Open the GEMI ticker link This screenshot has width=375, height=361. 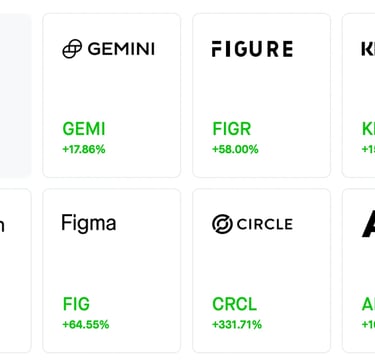click(84, 129)
